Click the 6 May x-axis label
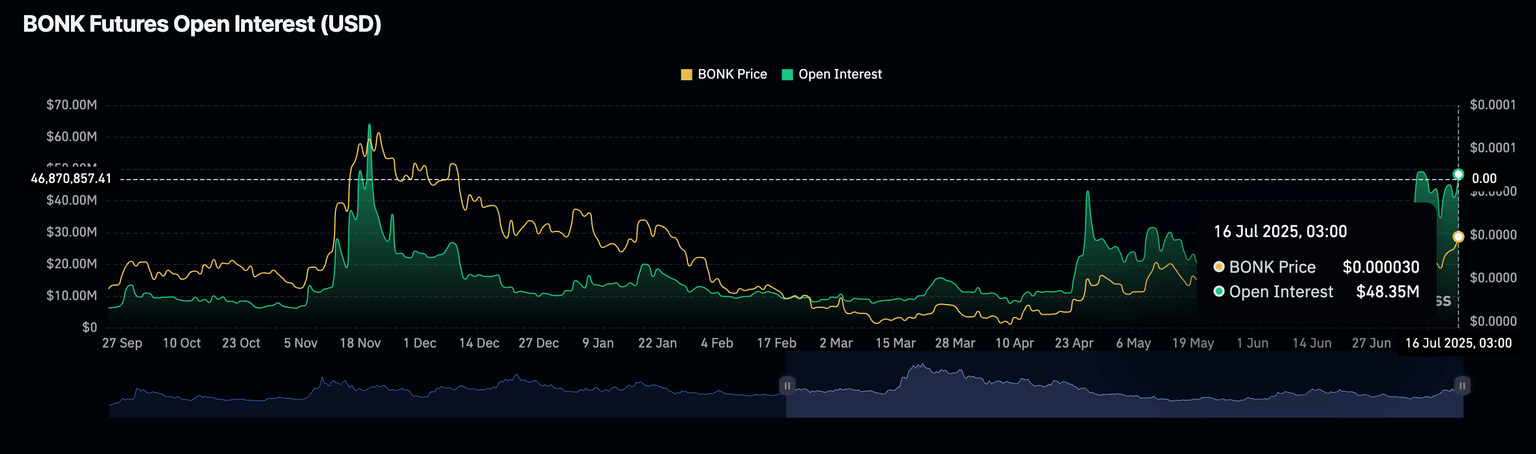The width and height of the screenshot is (1536, 454). (x=1134, y=343)
